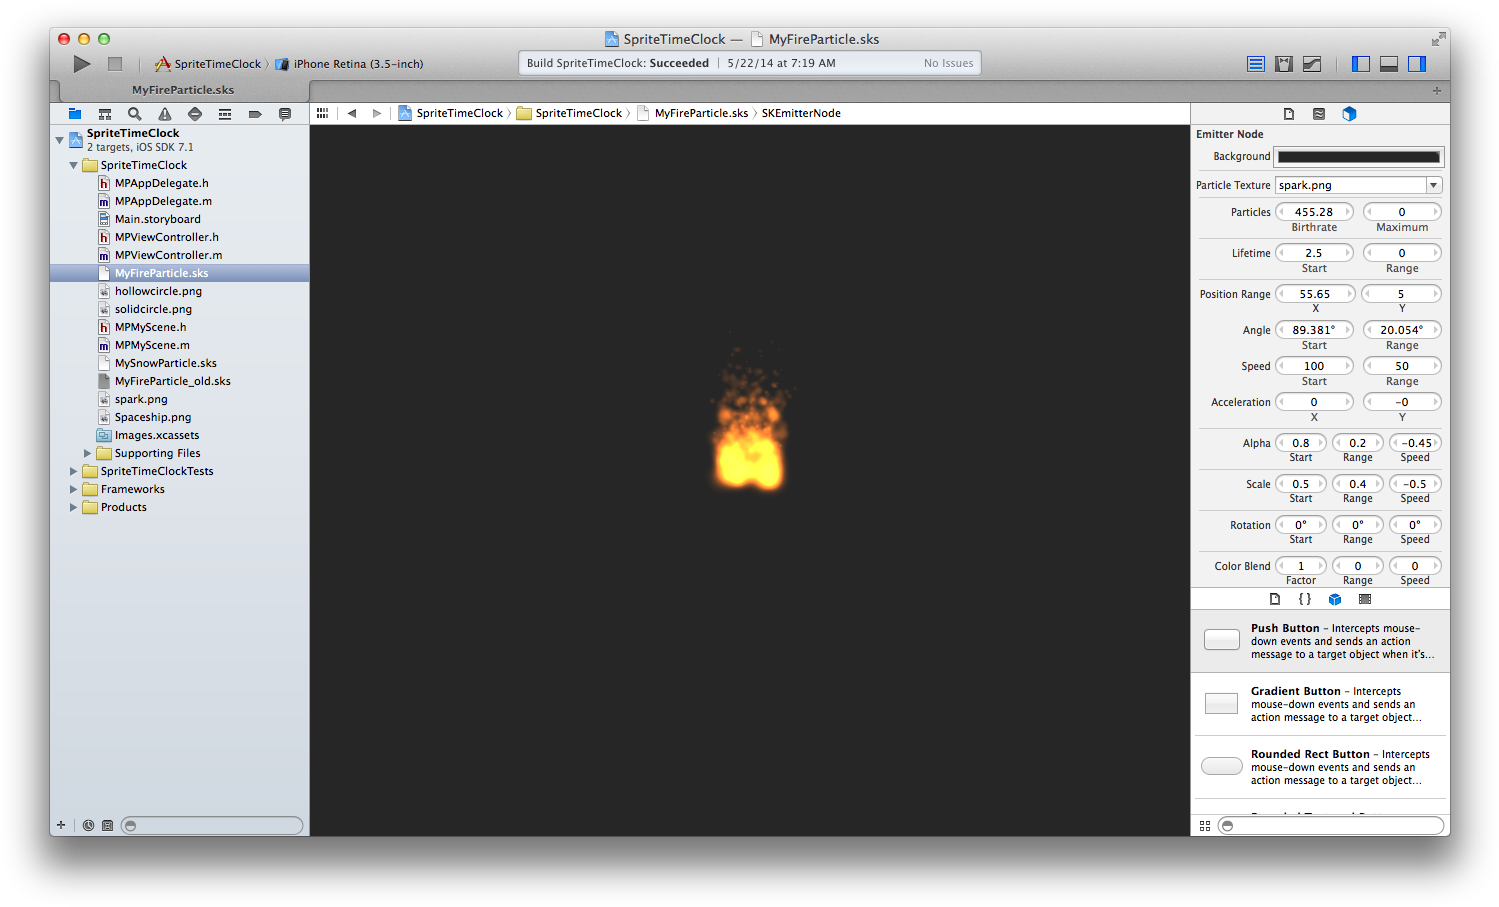Select the MyFireParticle.sks editor tab

(x=183, y=90)
